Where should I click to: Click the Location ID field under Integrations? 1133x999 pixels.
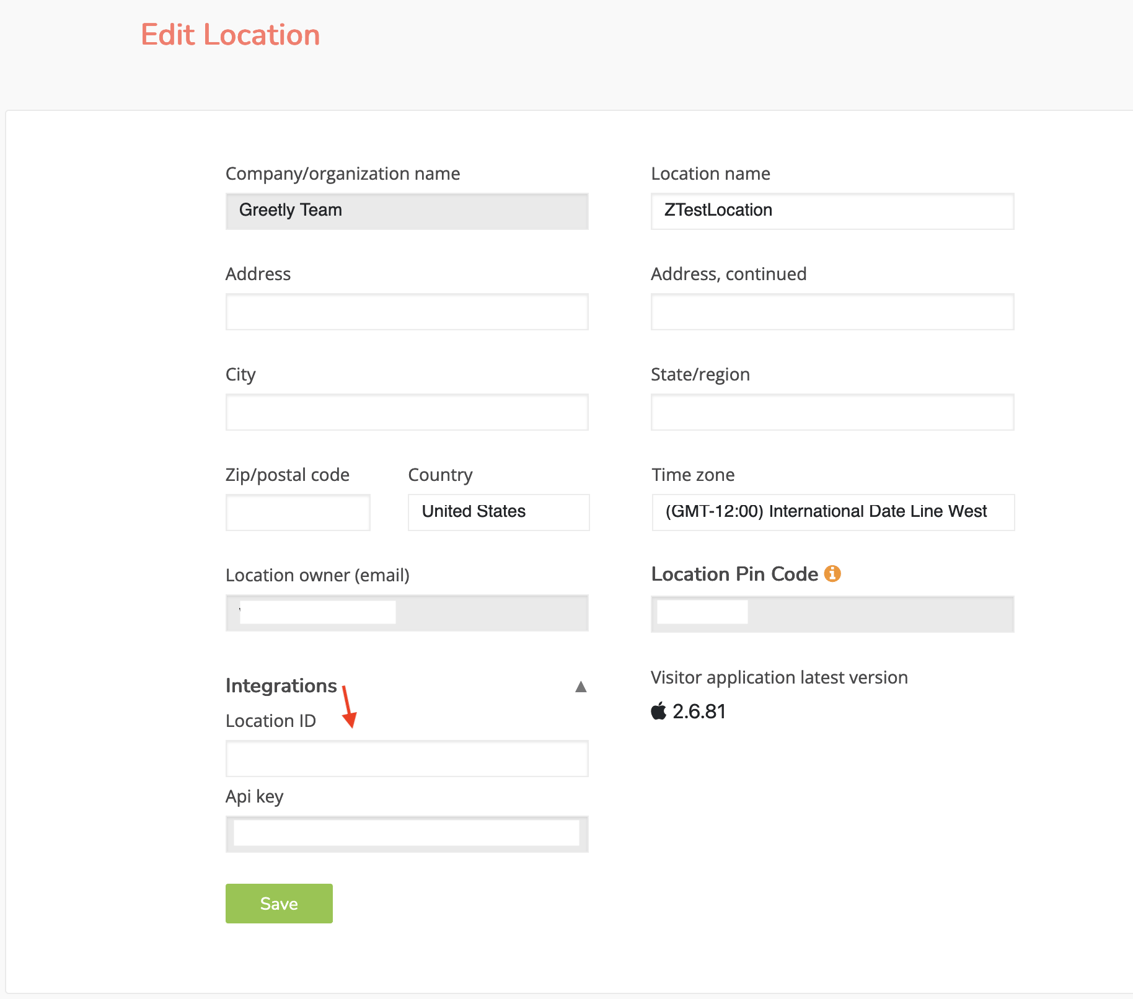point(406,758)
